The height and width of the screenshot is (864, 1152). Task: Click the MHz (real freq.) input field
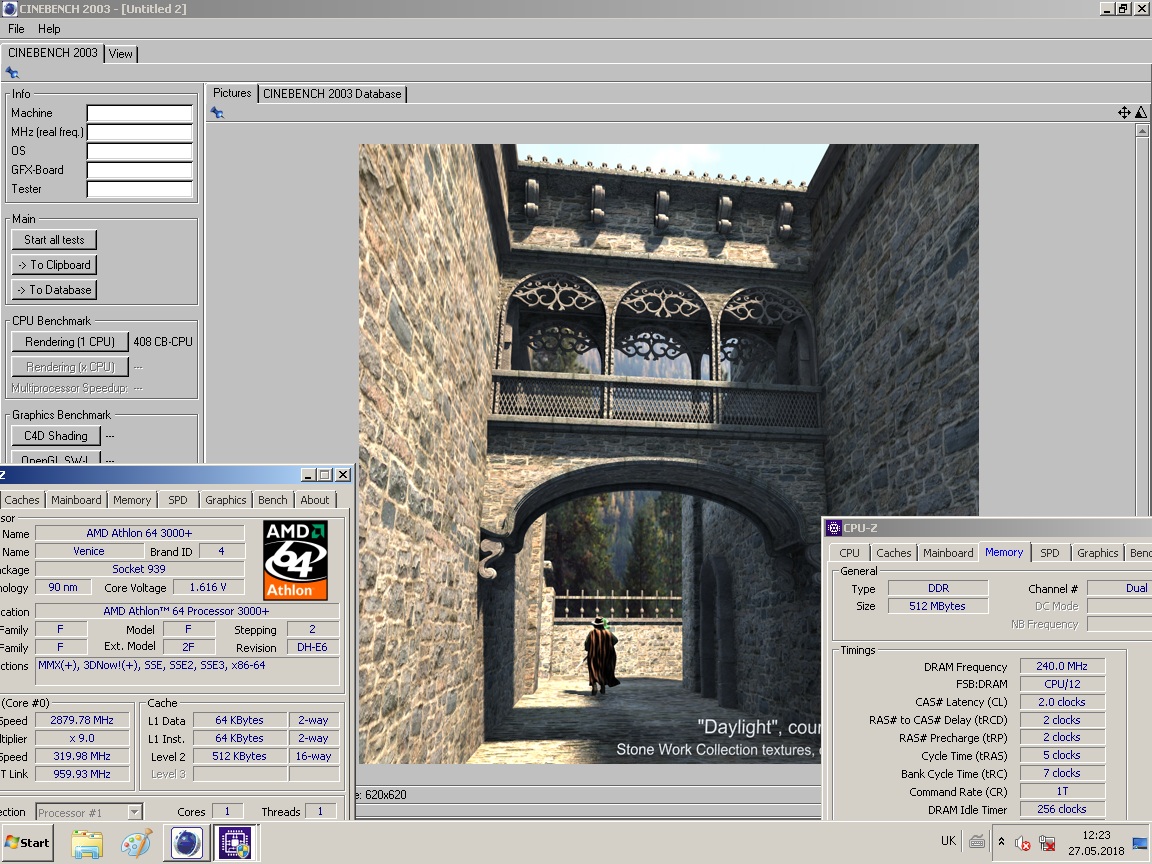(140, 132)
